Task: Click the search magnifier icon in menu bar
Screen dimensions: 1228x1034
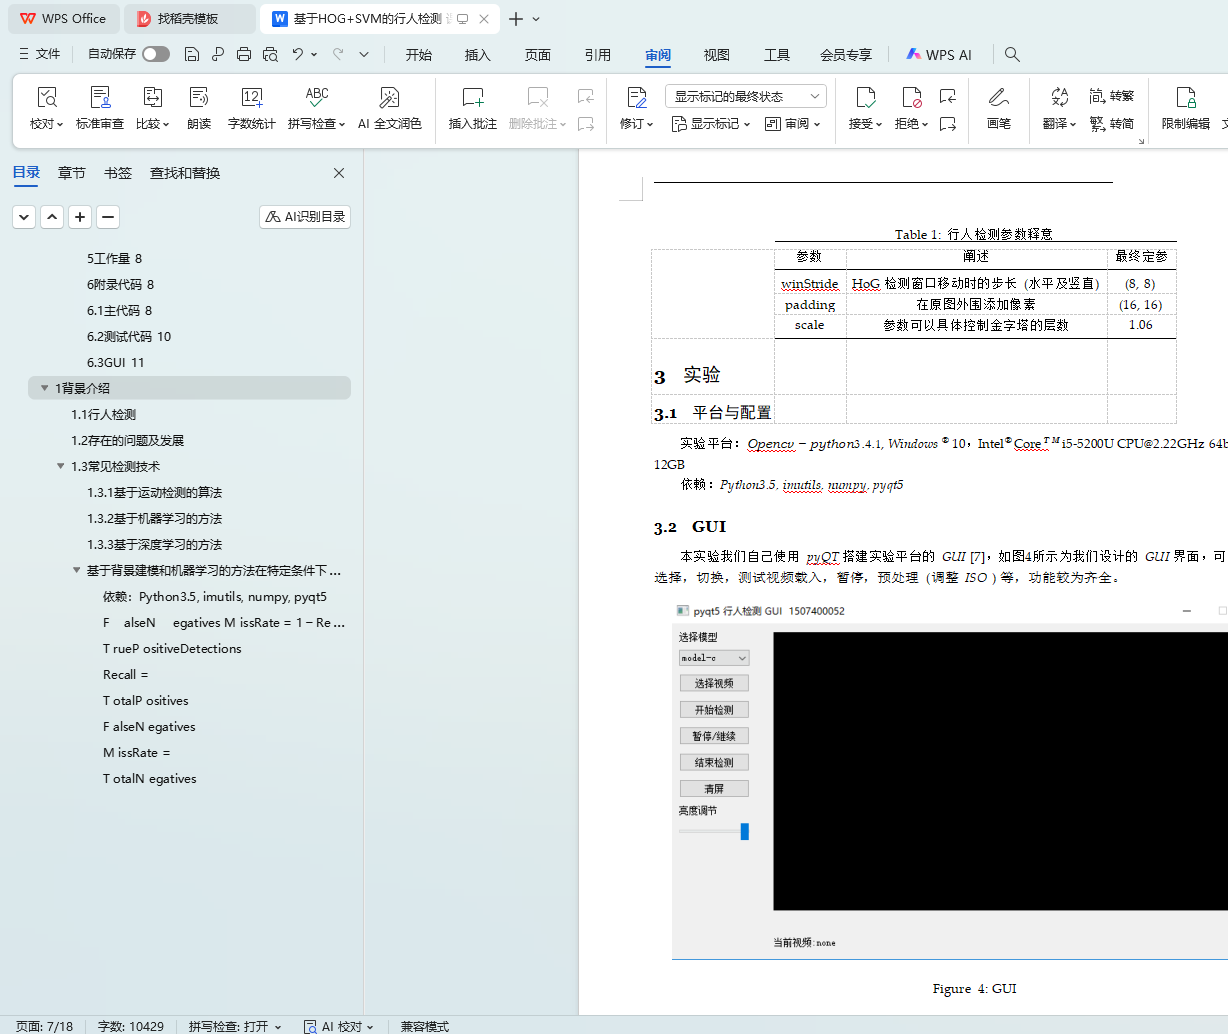Action: 1012,54
